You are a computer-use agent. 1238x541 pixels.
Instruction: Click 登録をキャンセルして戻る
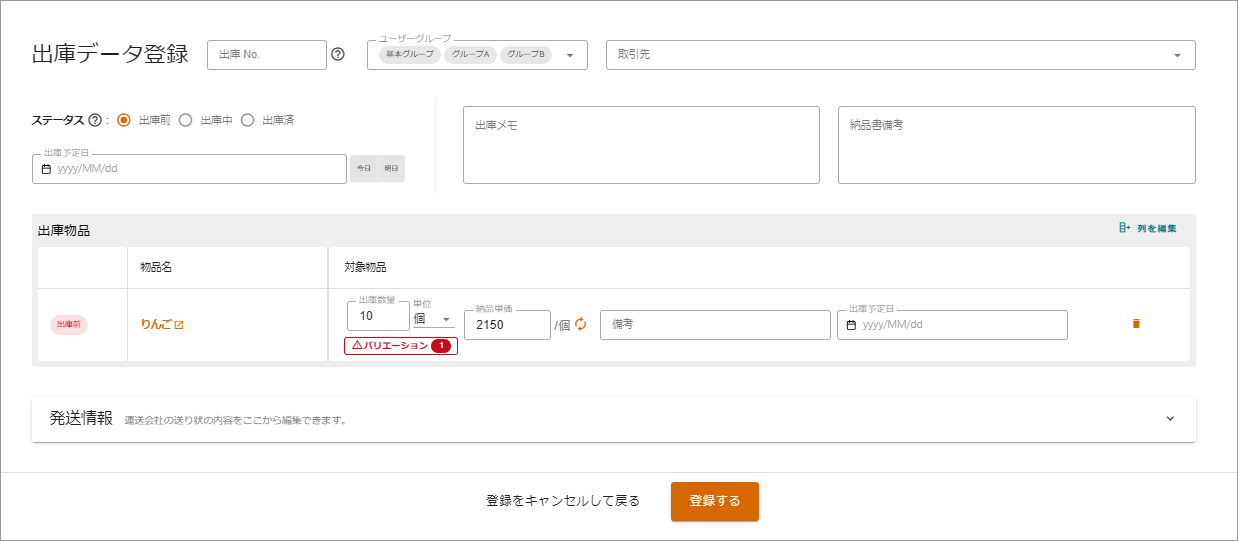click(563, 501)
